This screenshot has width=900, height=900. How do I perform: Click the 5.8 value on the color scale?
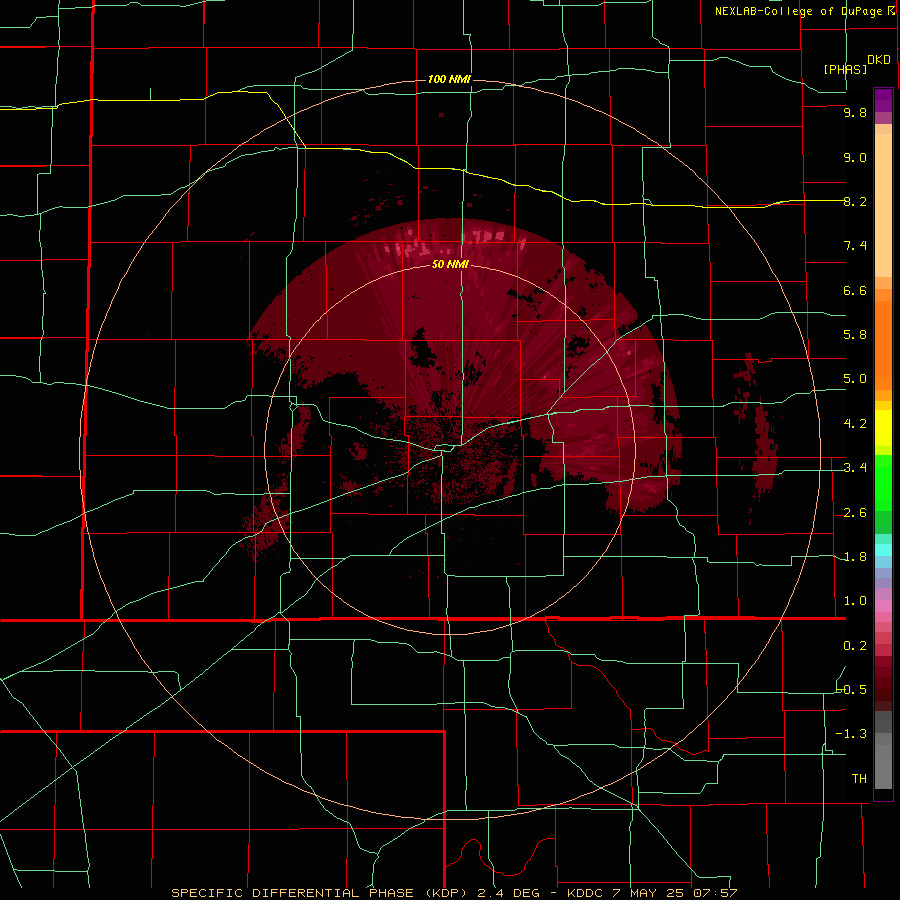coord(855,335)
